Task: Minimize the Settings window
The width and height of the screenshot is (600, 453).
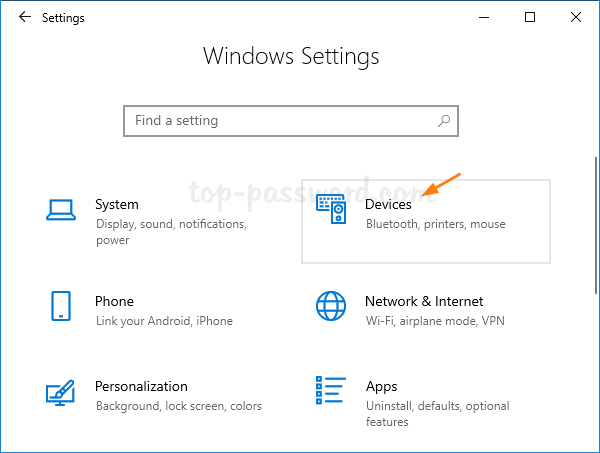Action: (484, 17)
